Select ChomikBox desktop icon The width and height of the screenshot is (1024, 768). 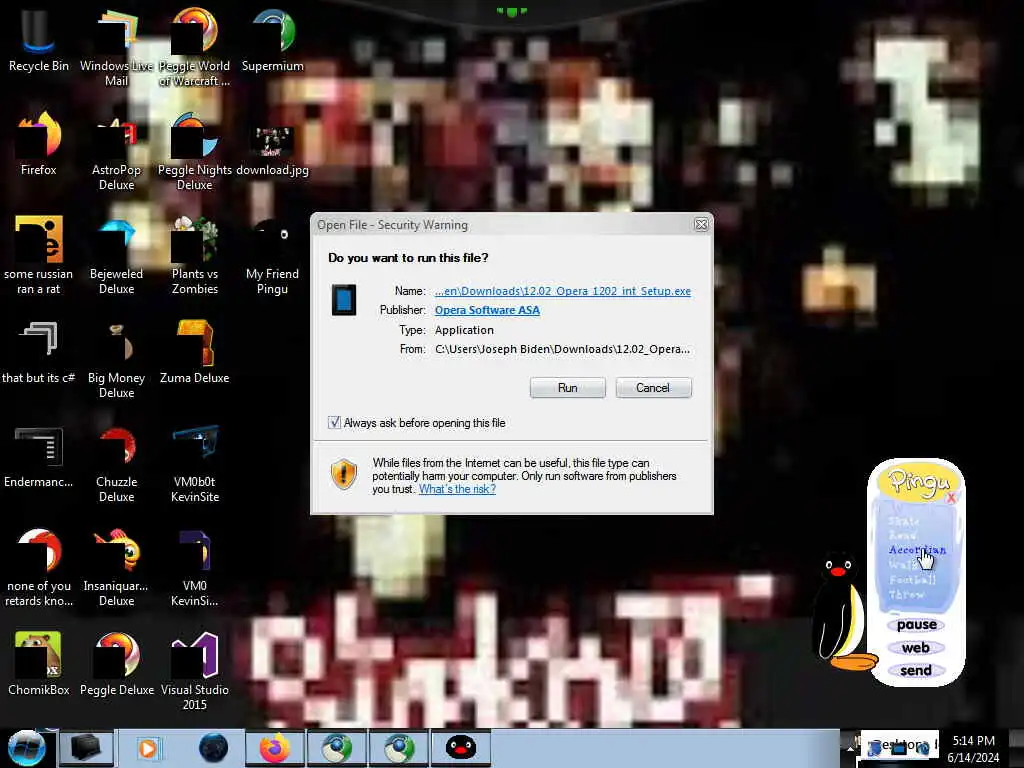point(38,664)
